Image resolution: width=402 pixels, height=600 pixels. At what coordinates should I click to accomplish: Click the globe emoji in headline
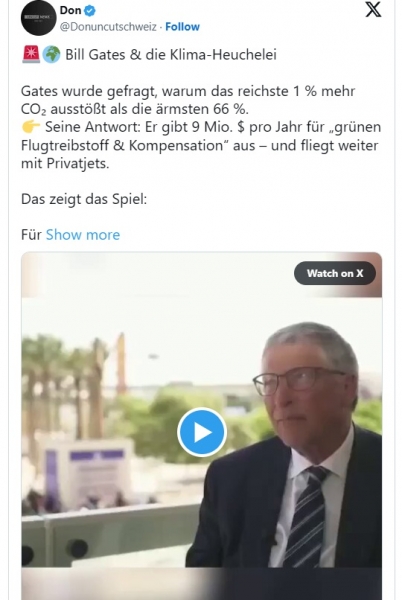coord(51,54)
